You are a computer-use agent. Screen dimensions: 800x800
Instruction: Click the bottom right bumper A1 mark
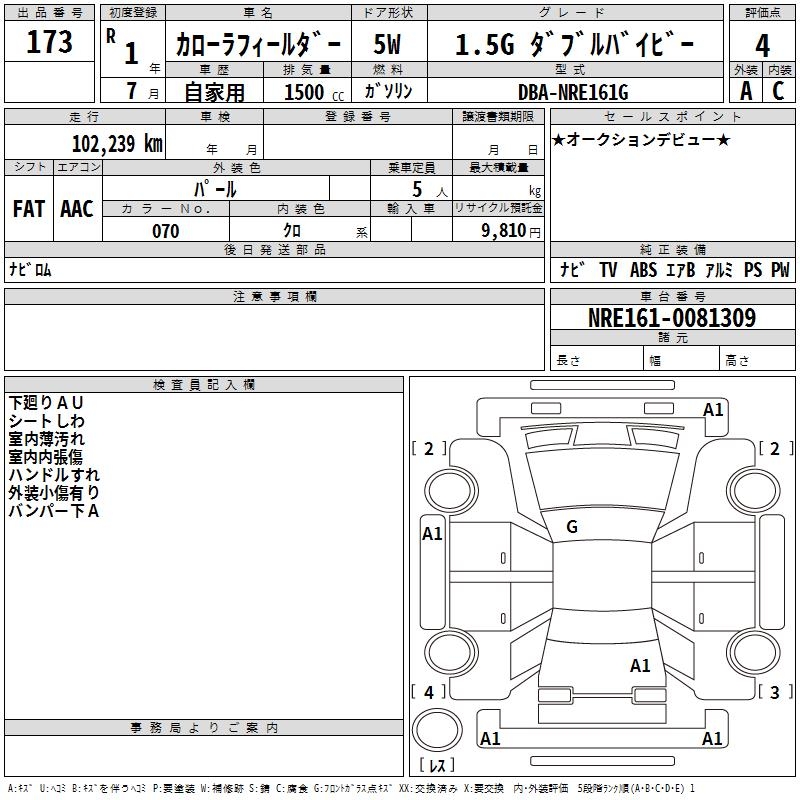(x=712, y=738)
